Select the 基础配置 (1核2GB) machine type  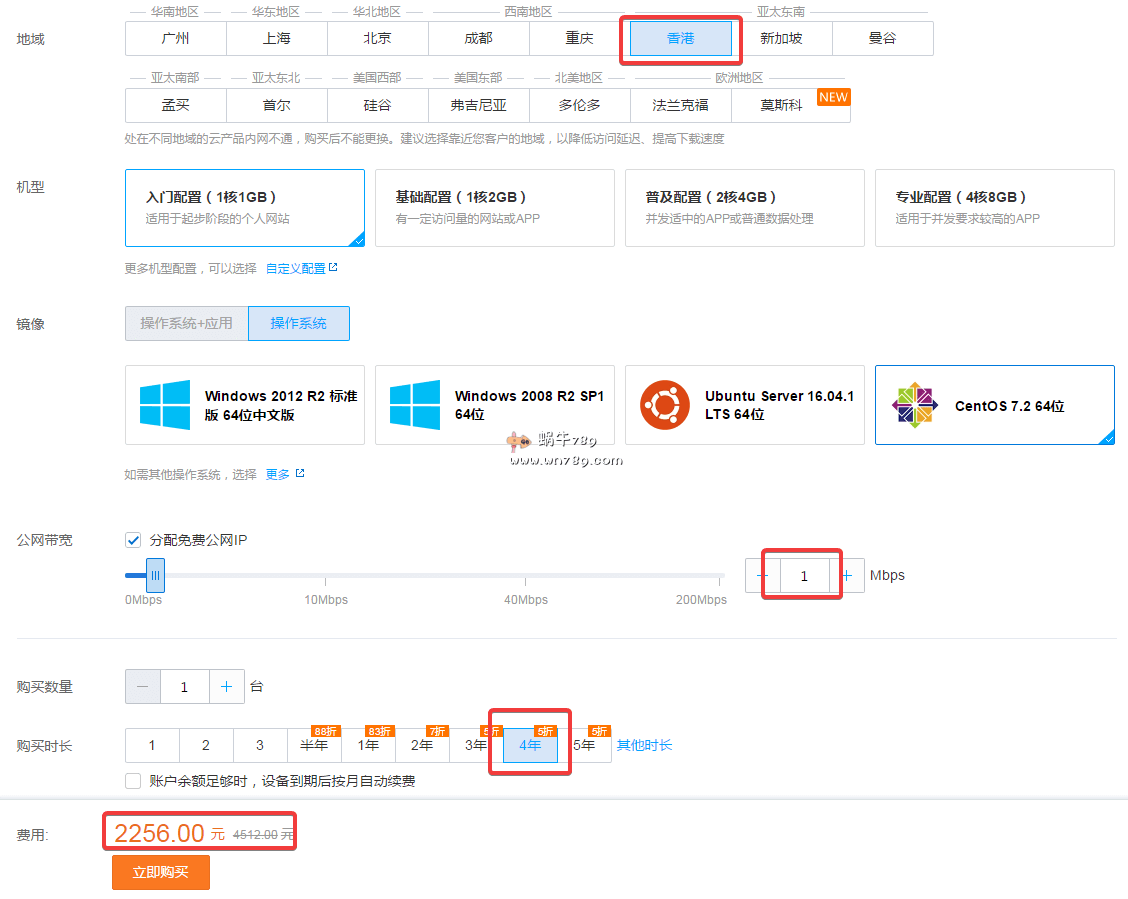click(x=494, y=207)
